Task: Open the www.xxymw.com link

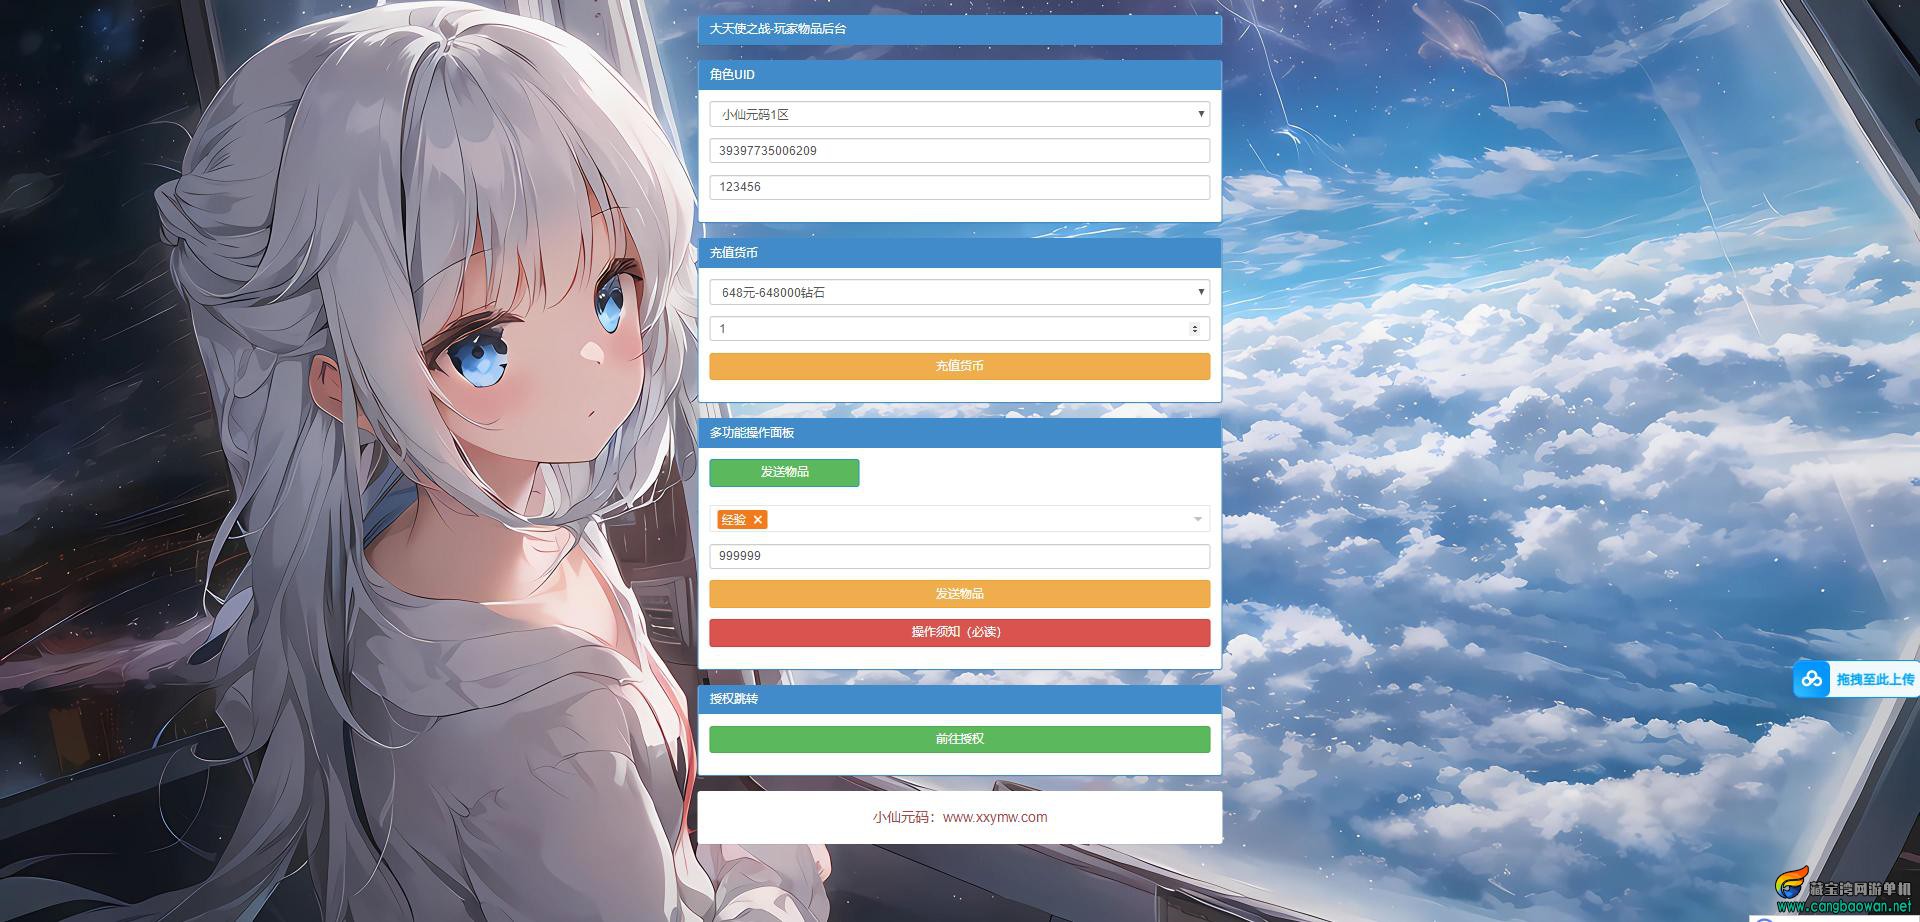Action: [994, 817]
